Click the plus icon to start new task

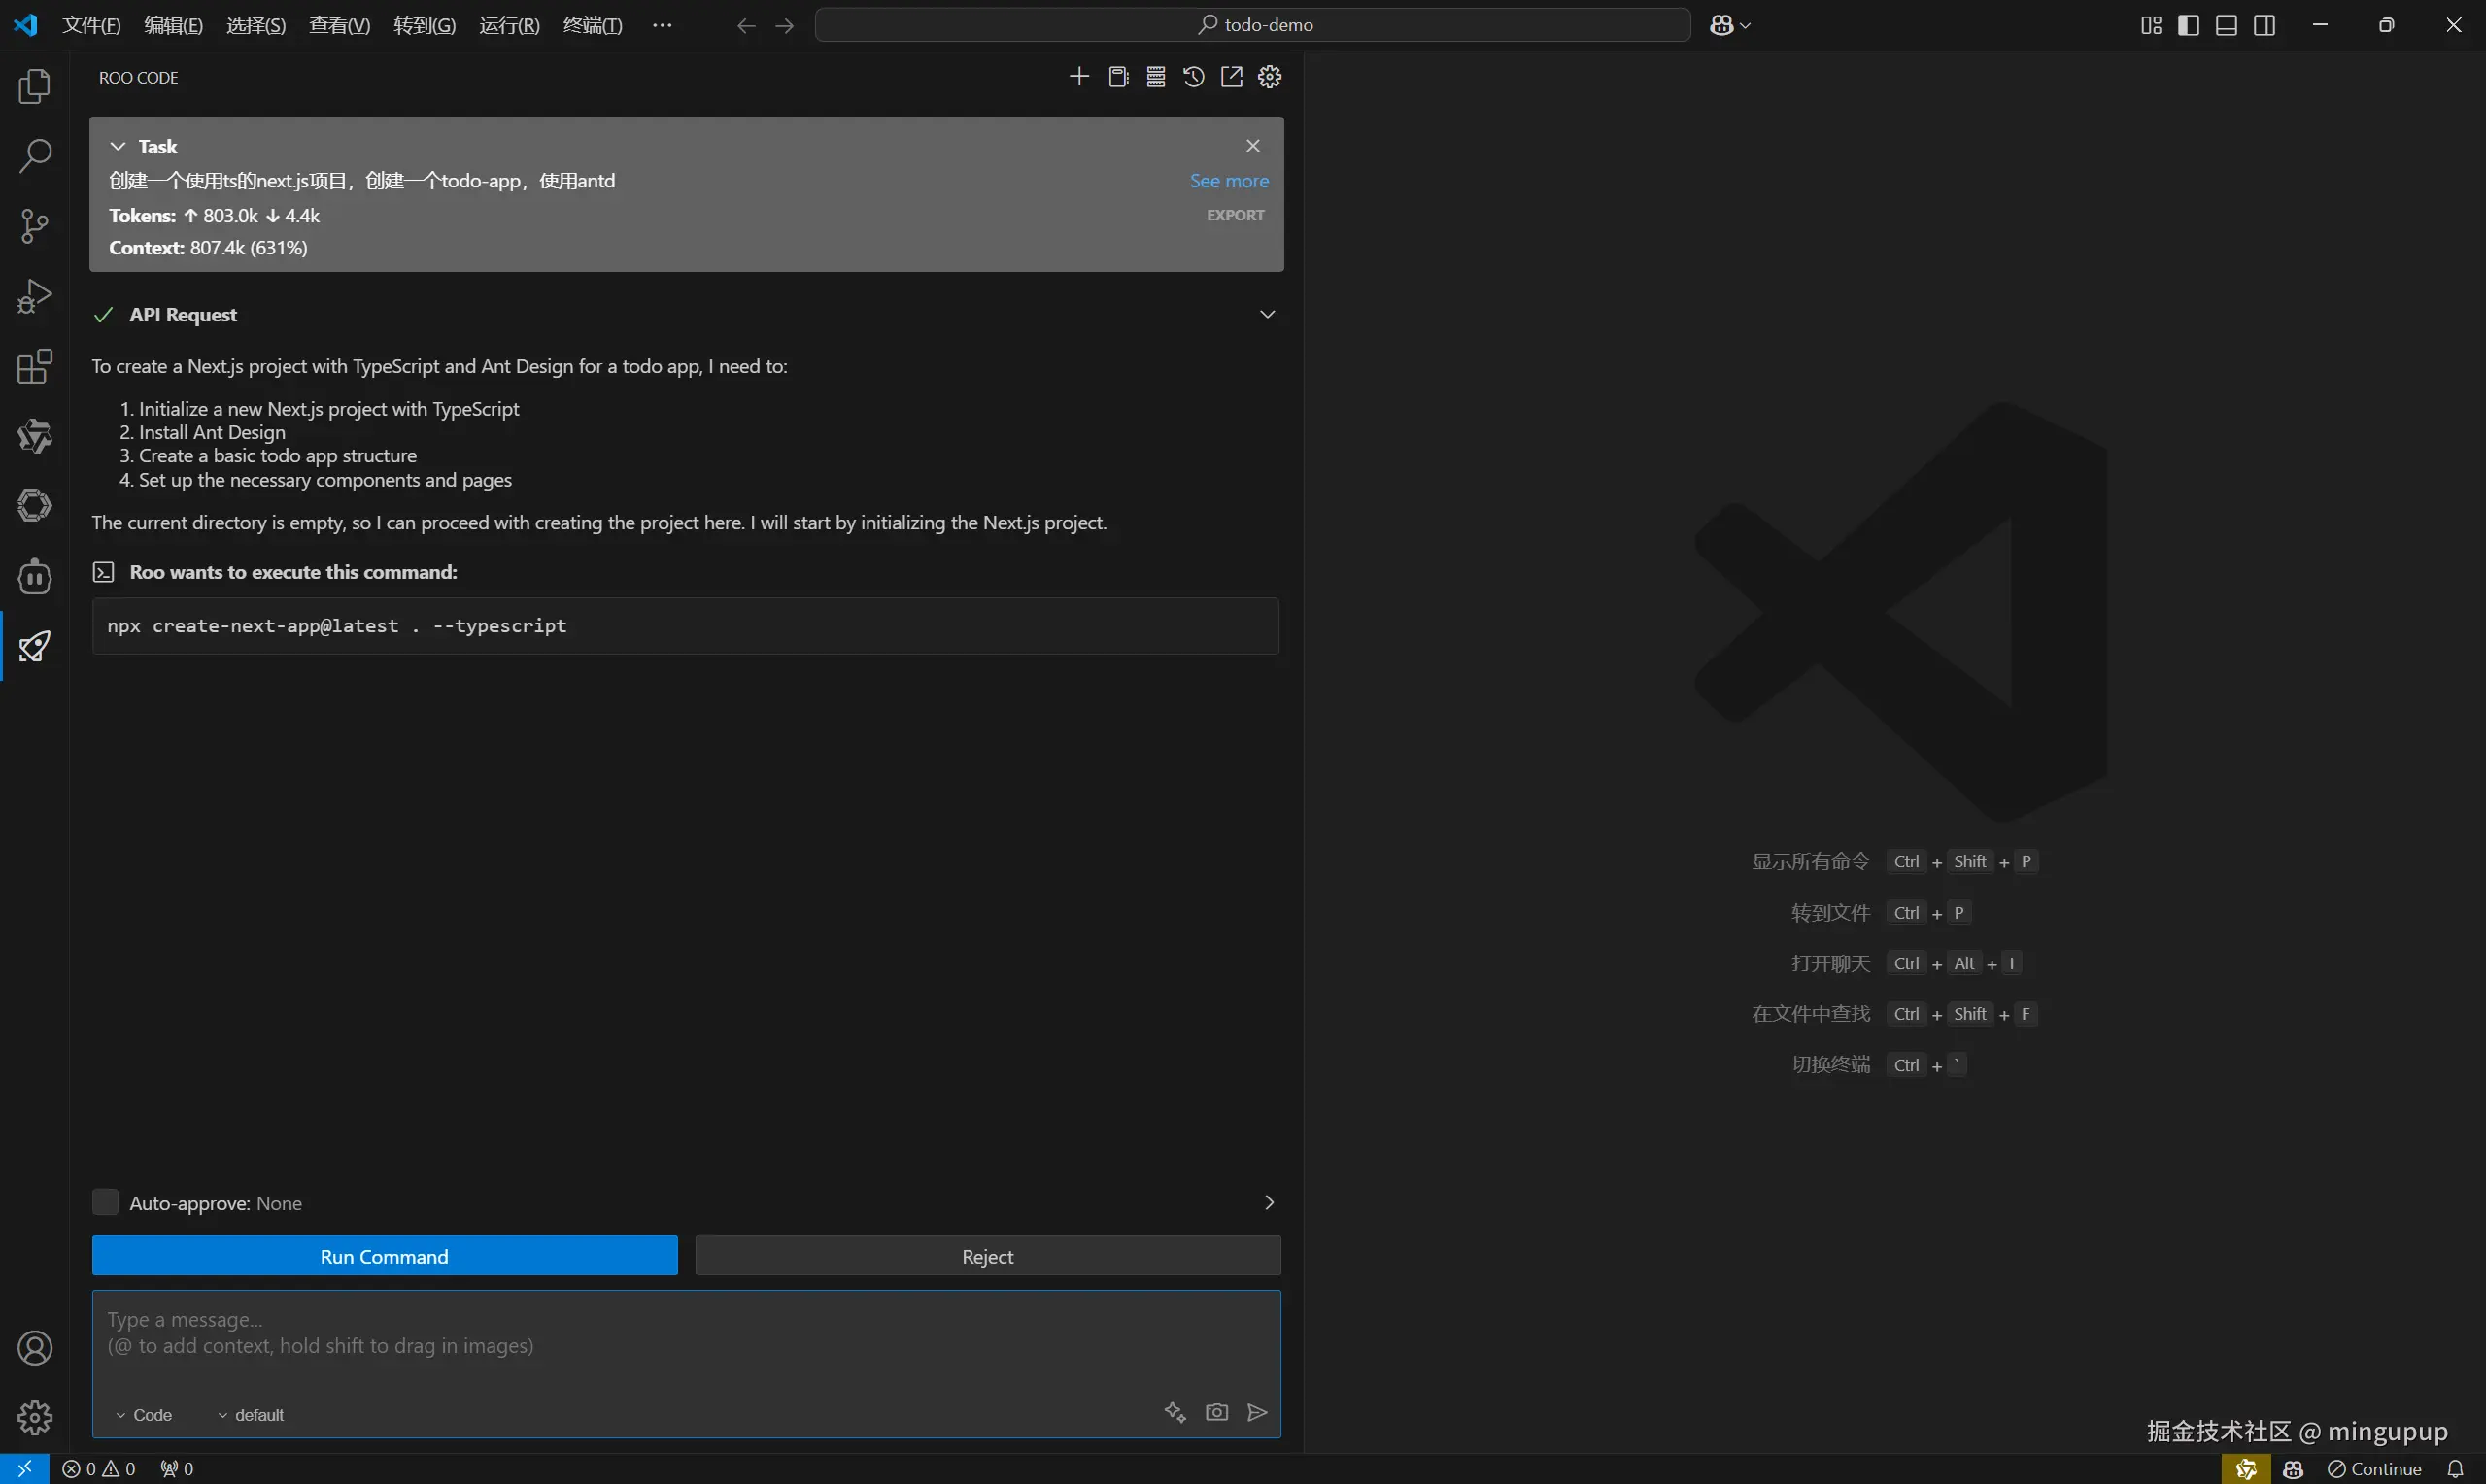point(1079,77)
